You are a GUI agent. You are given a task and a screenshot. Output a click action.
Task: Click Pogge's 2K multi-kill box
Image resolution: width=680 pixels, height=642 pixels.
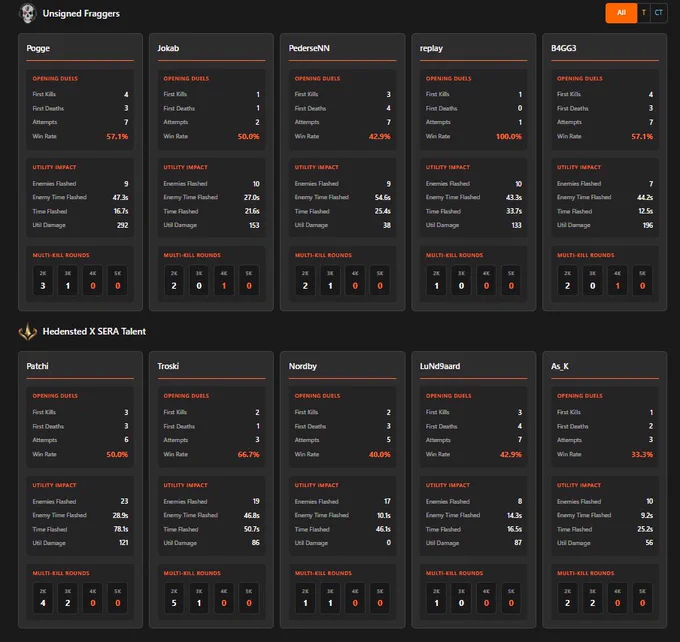[43, 280]
